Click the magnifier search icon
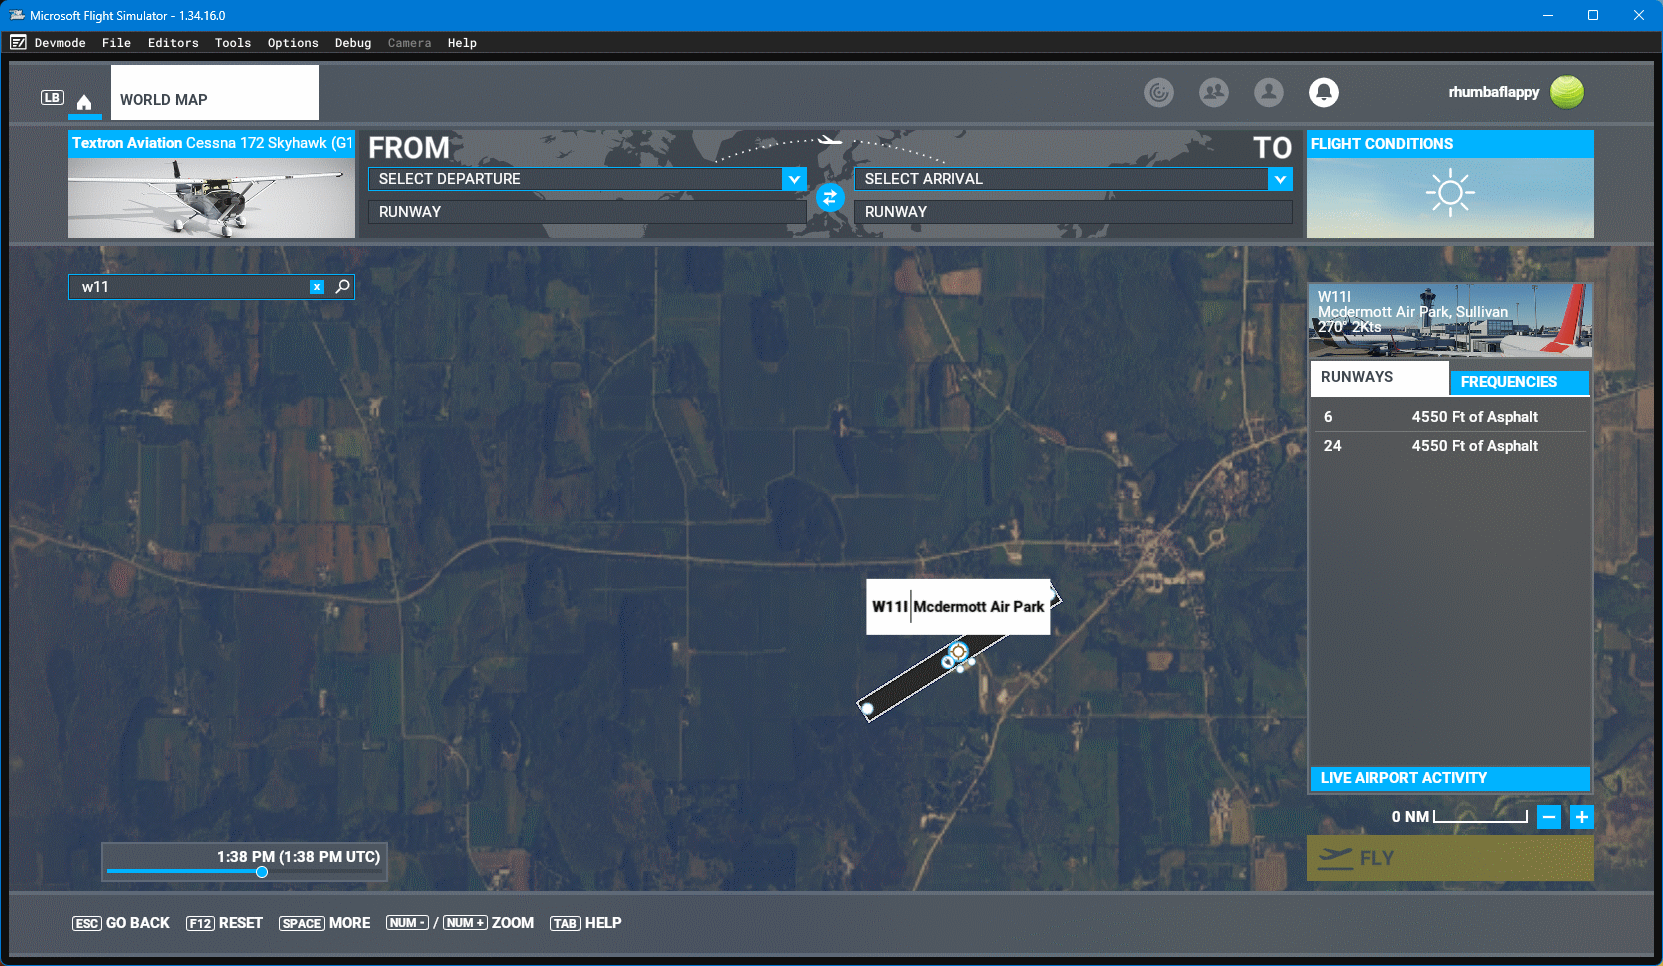This screenshot has height=966, width=1663. point(342,287)
